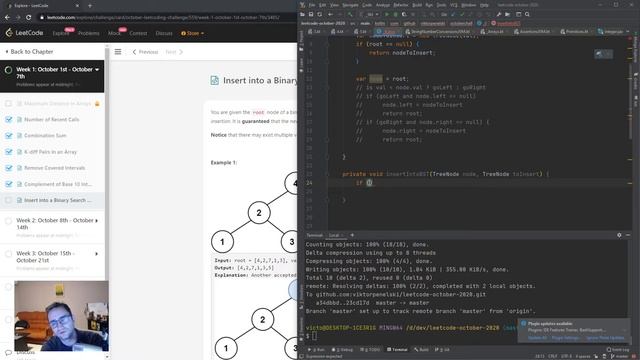Open the master git branch widget
Screen dimensions: 640x360
[619, 356]
